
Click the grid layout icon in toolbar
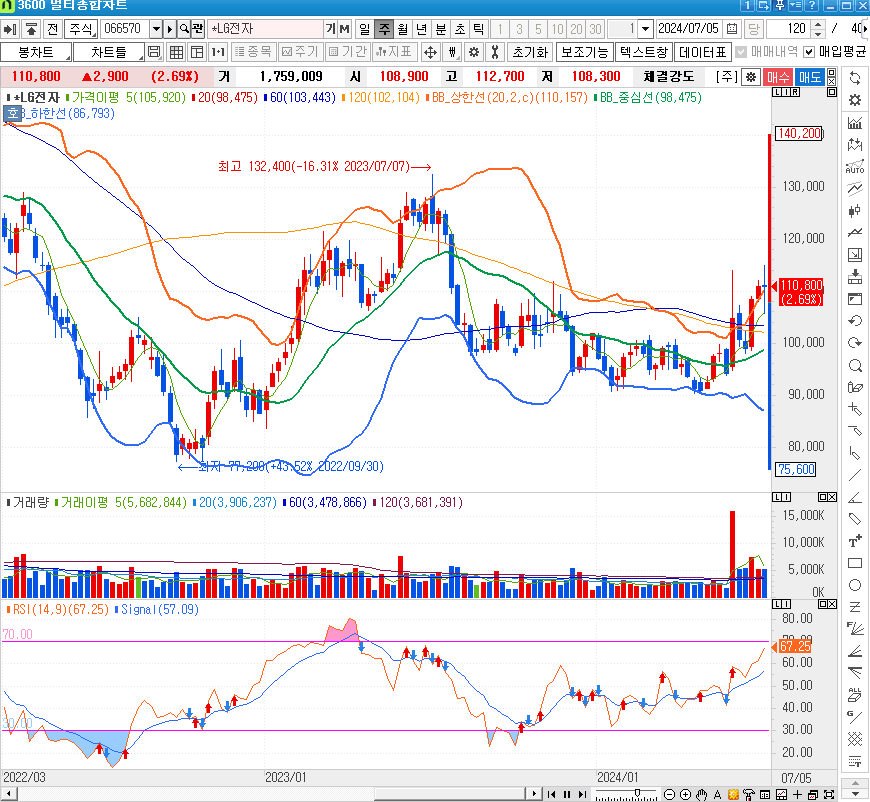click(x=176, y=52)
